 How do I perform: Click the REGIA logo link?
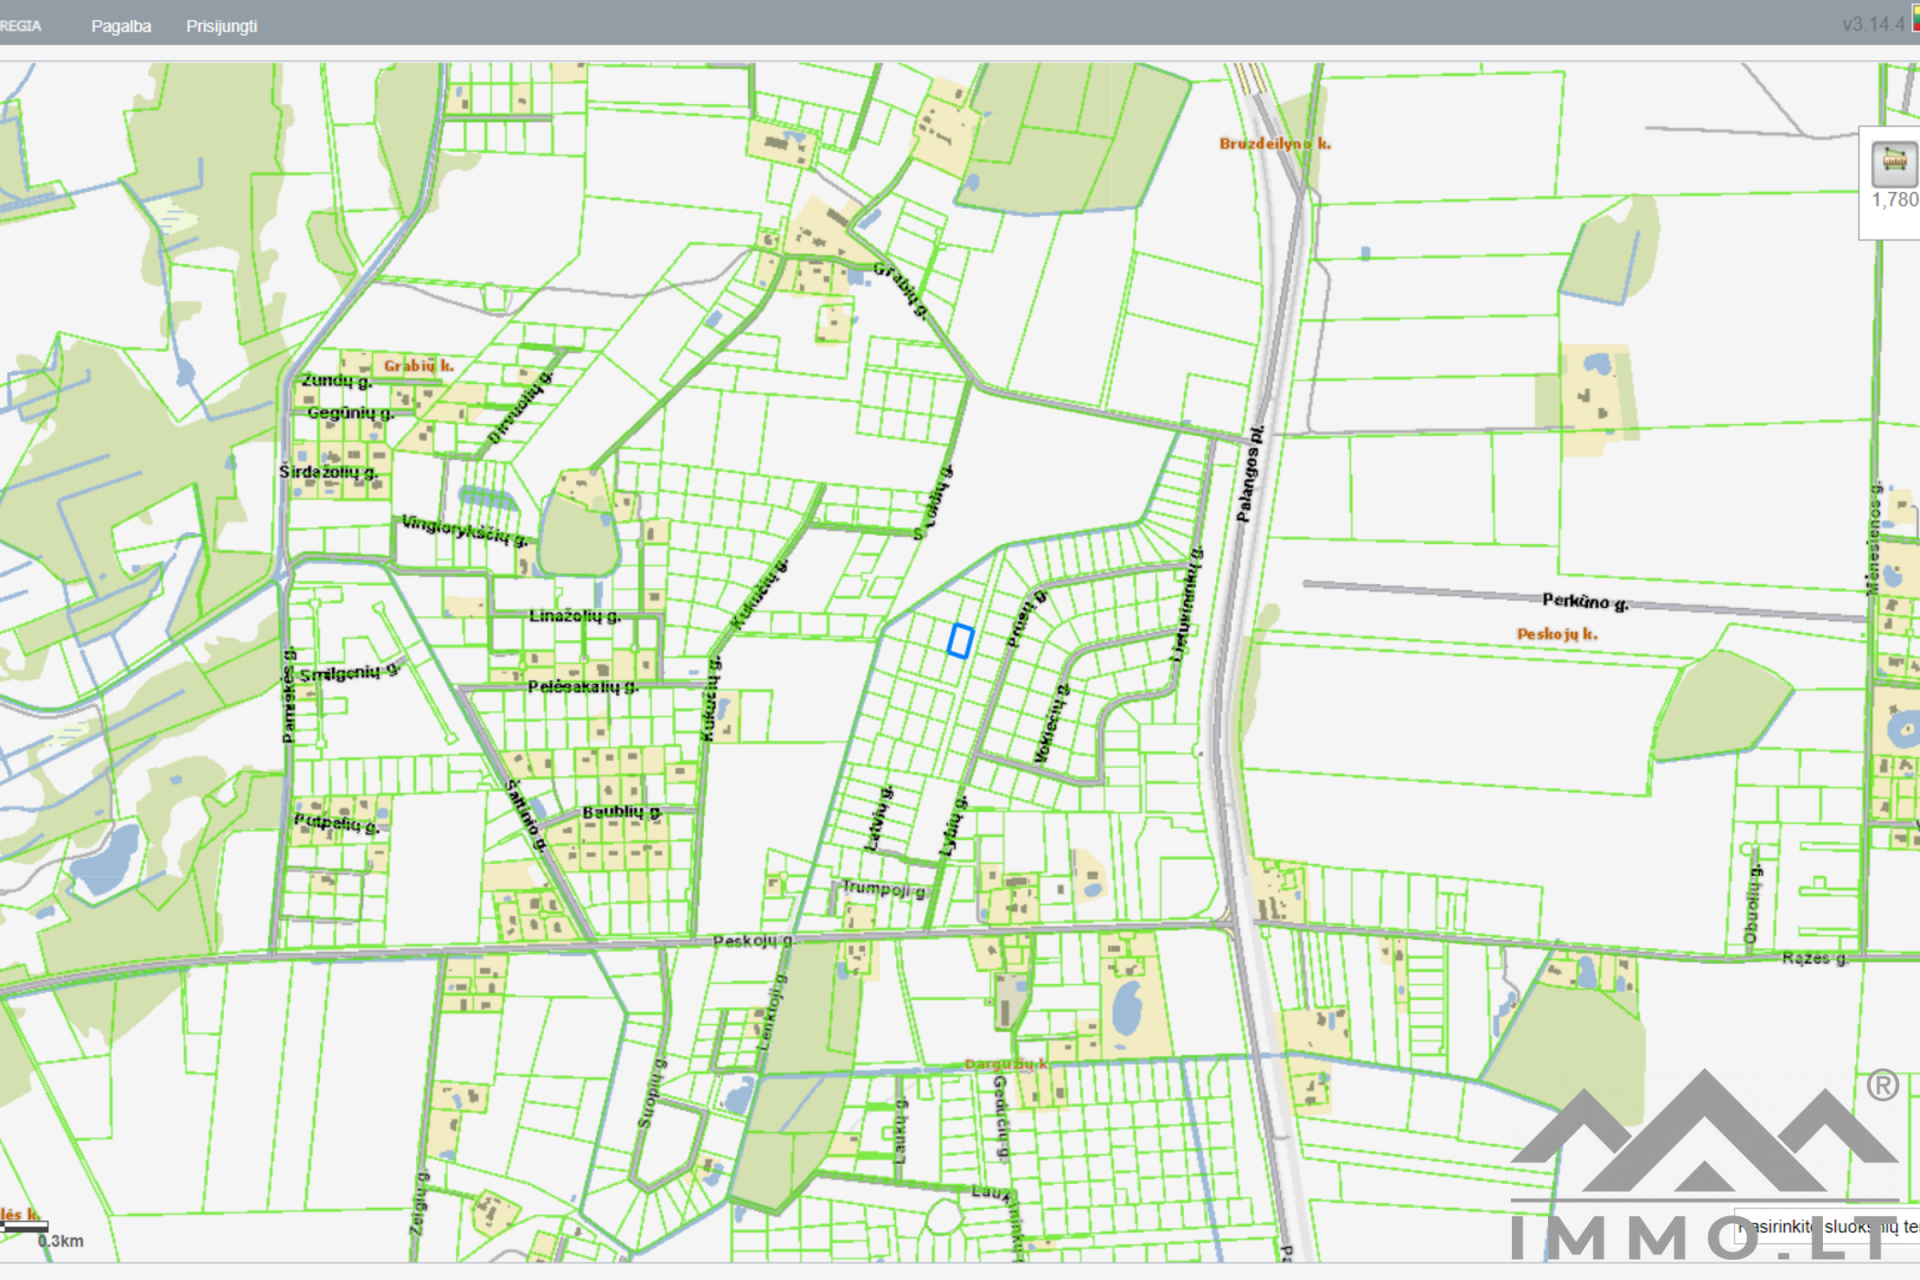coord(20,26)
